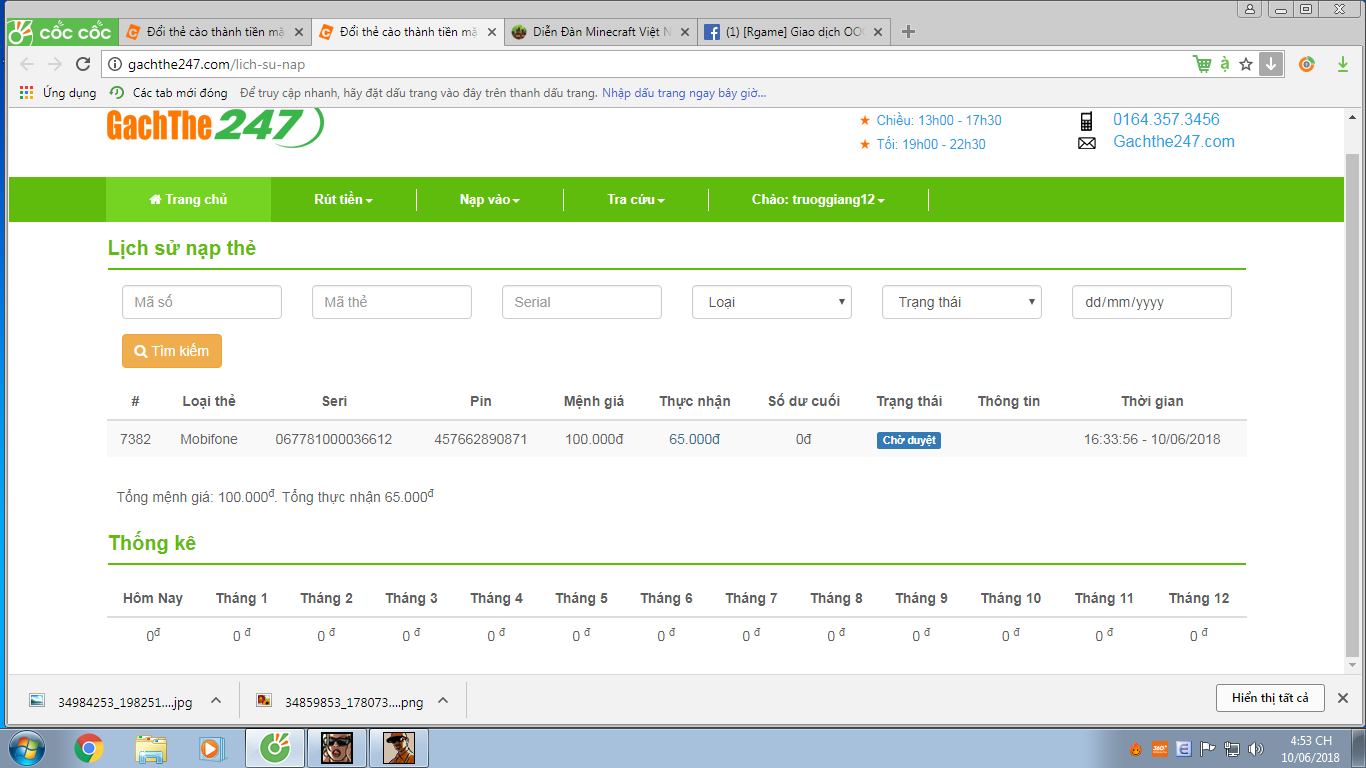Open the 360 security tray icon
Viewport: 1366px width, 768px height.
point(1160,748)
